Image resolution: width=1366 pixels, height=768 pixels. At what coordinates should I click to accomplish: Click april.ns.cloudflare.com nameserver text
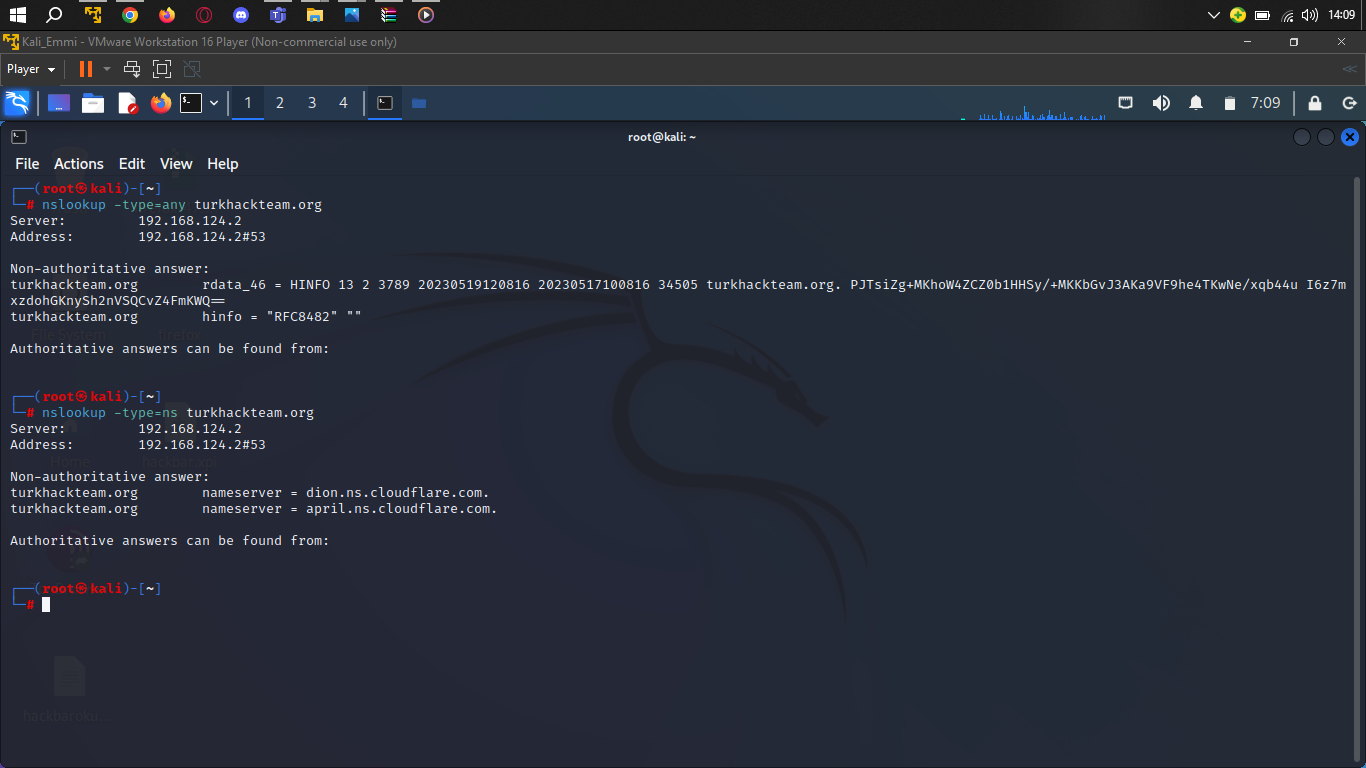402,509
